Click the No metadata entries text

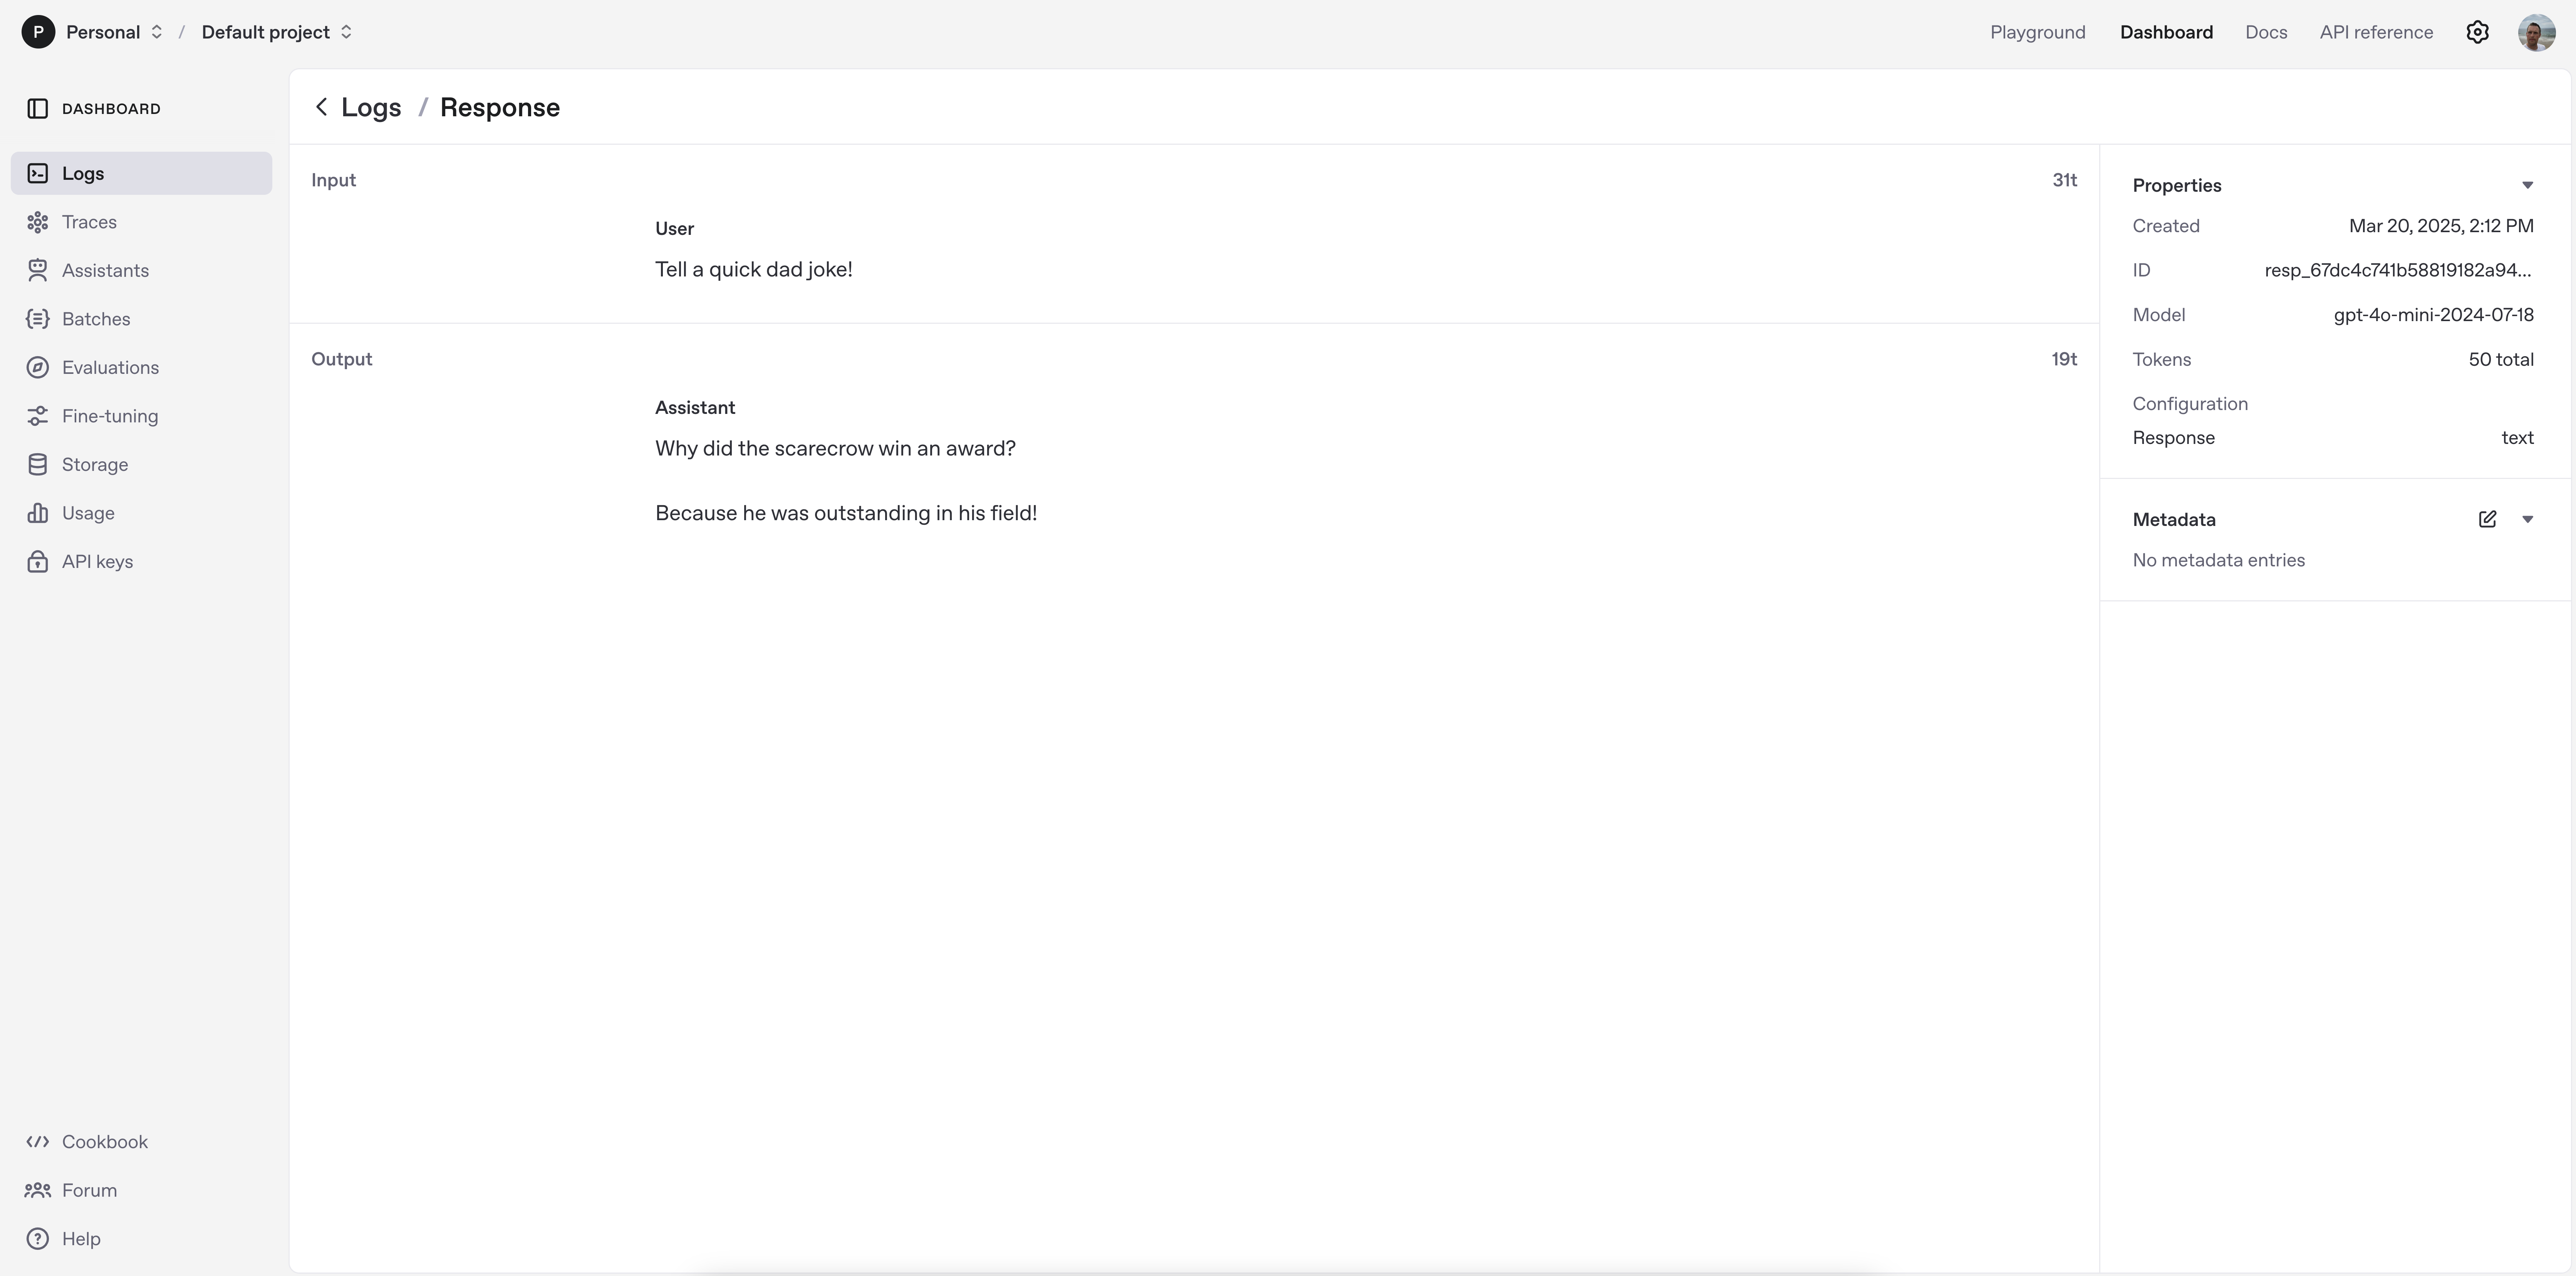2218,560
